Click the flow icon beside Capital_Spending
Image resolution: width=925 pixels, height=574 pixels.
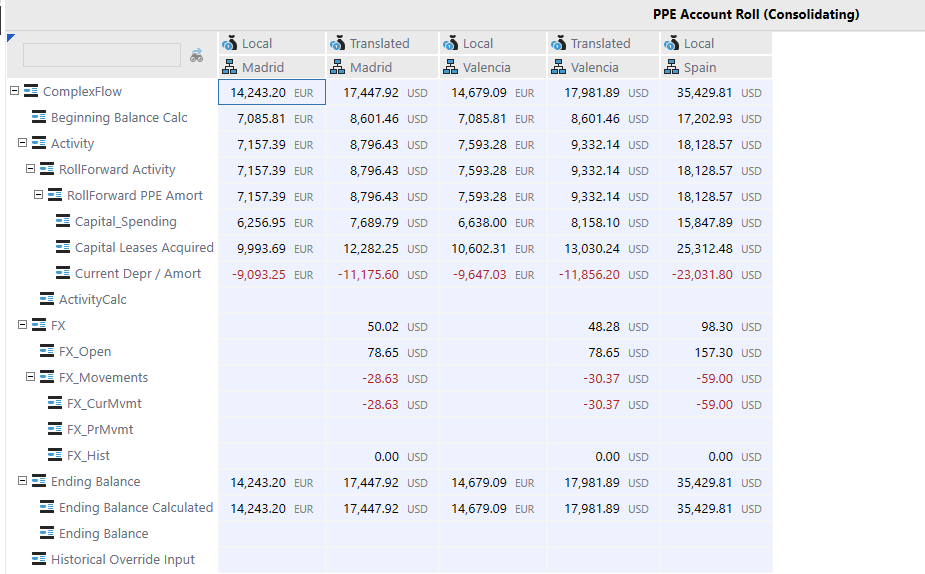(63, 222)
